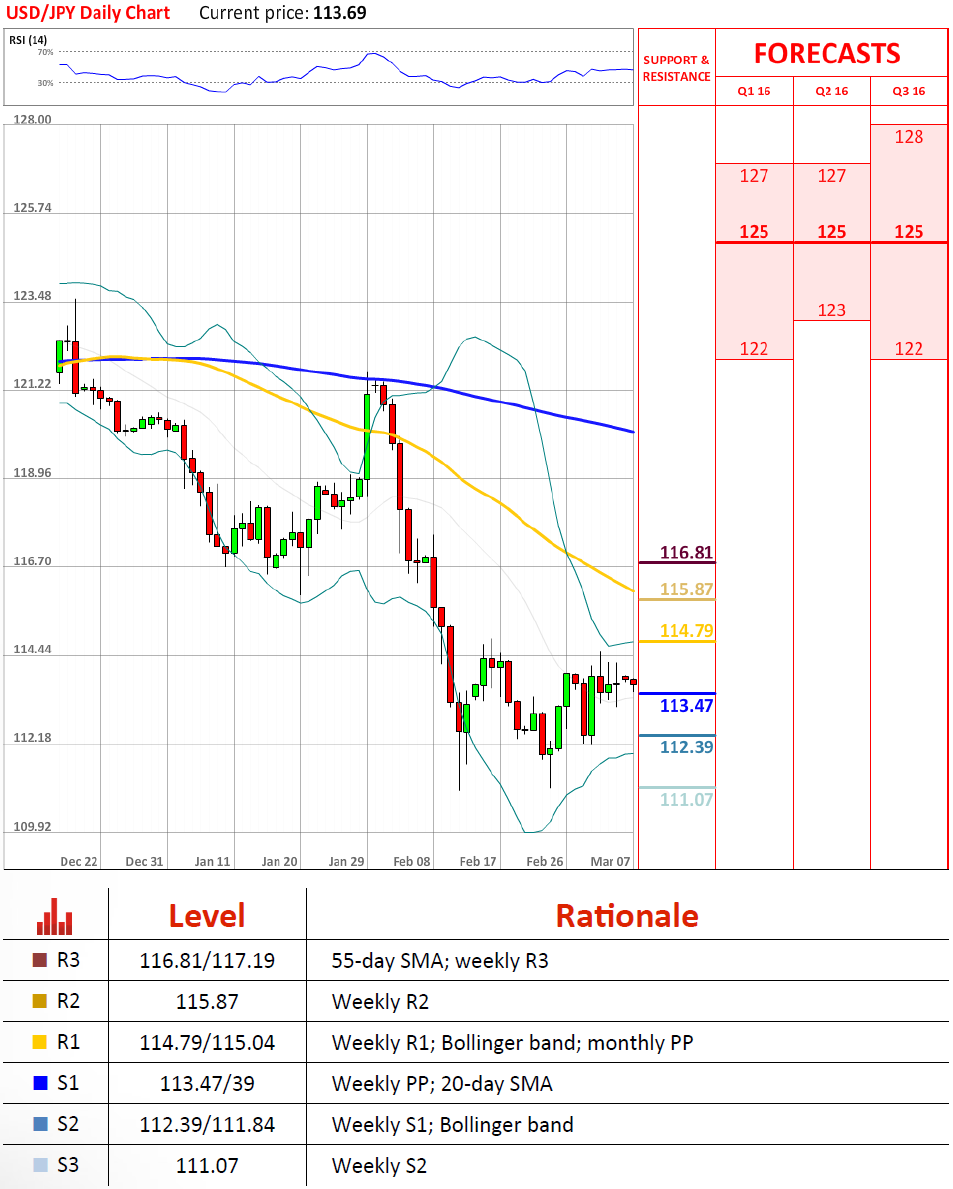Click the Mar 07 date axis label
The height and width of the screenshot is (1189, 953).
pos(610,861)
